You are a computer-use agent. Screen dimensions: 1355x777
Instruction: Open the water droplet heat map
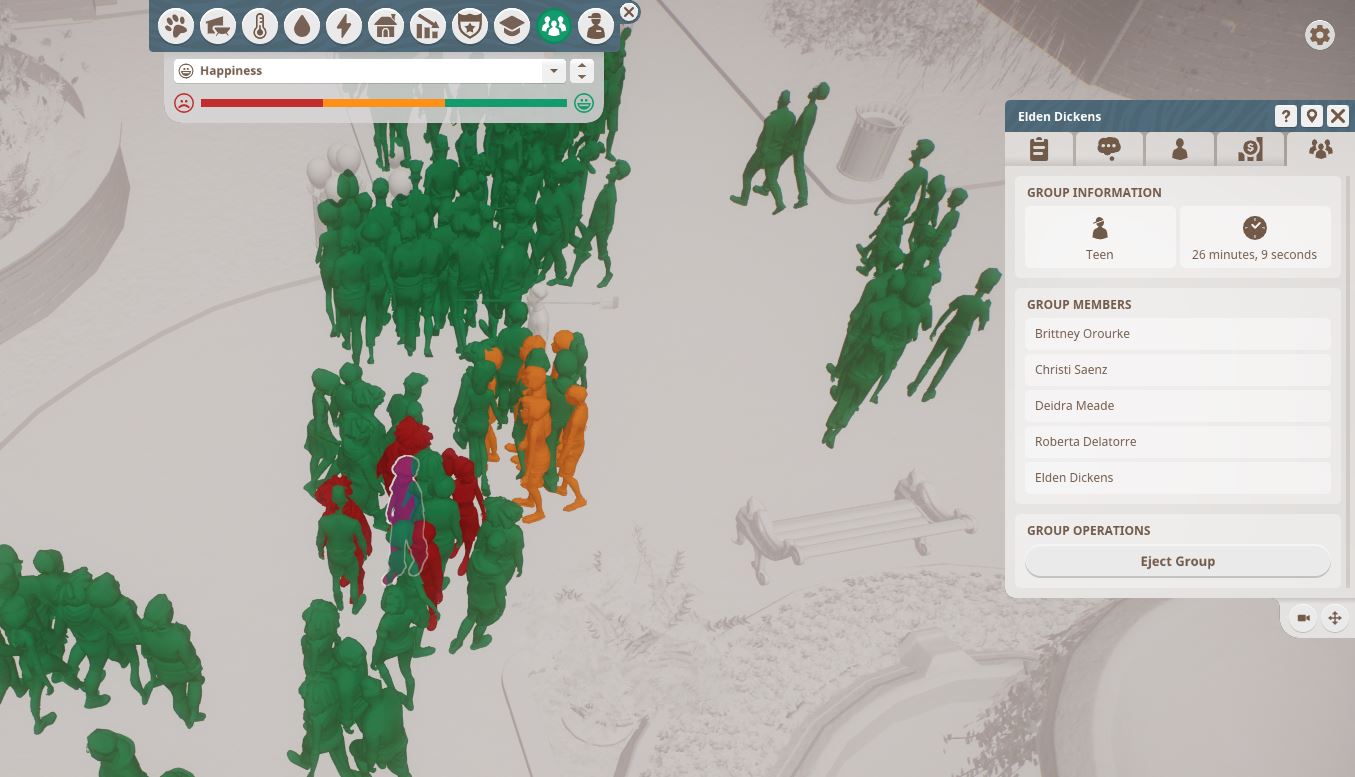coord(302,26)
